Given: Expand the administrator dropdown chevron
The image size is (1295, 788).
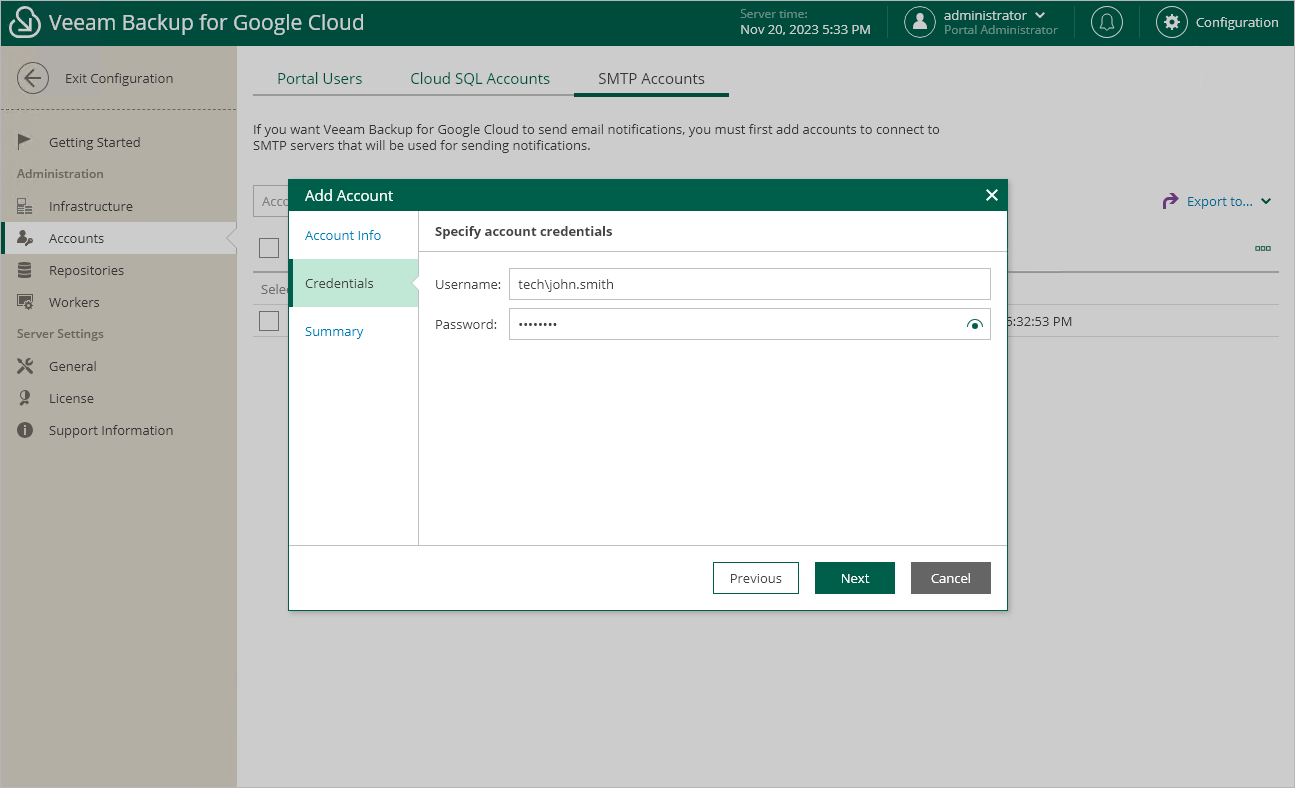Looking at the screenshot, I should 1040,15.
